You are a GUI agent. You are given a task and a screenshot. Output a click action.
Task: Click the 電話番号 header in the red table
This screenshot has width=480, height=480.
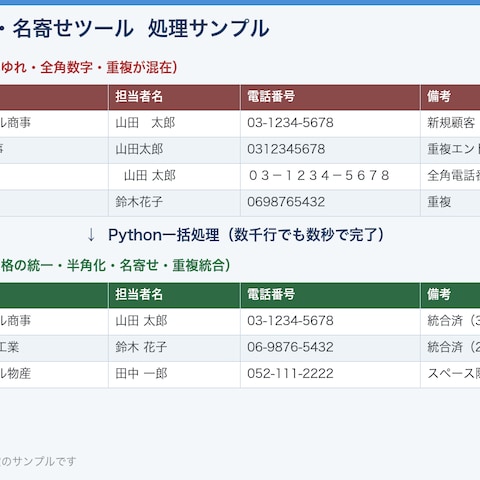click(330, 97)
